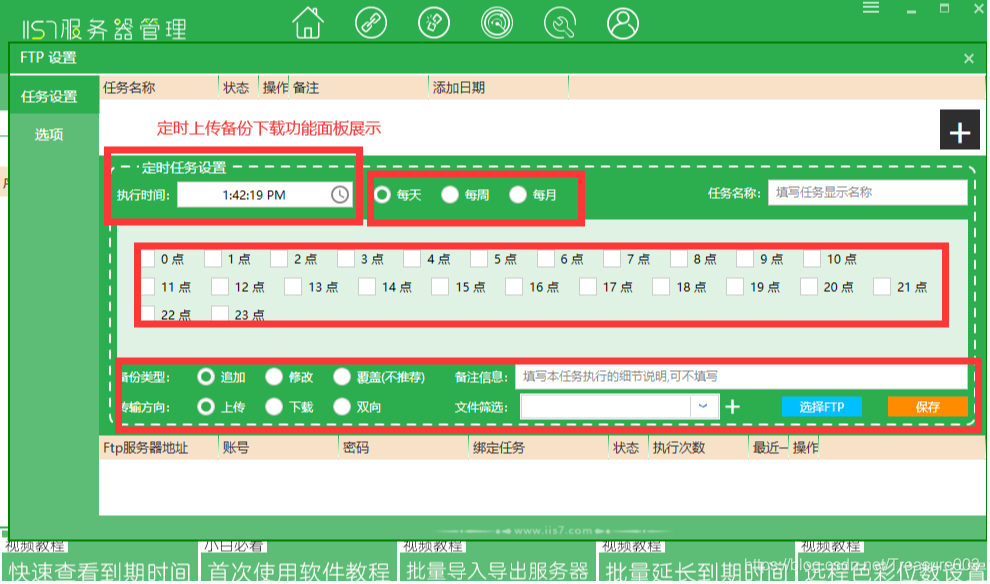
Task: Select the 每月 radio button
Action: pos(518,194)
